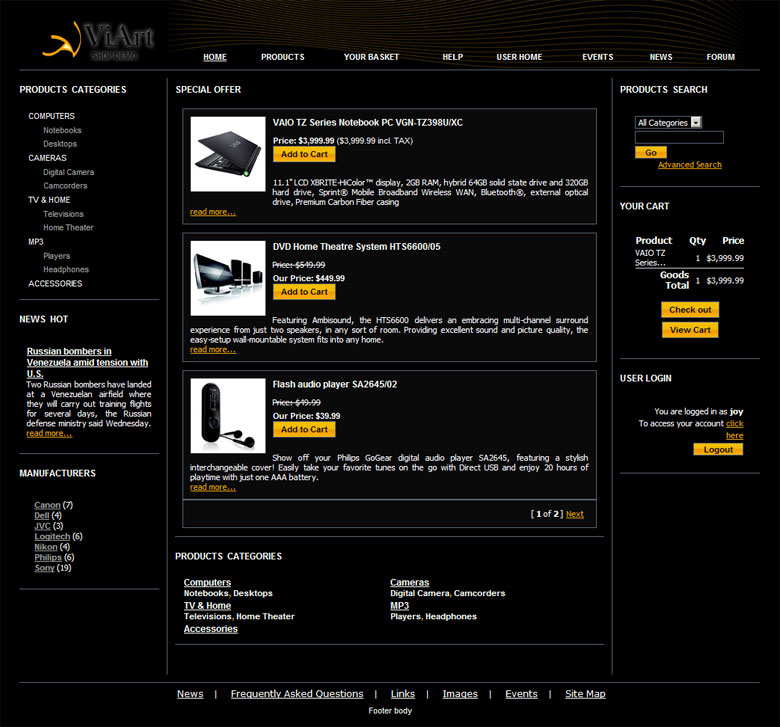Click the ViArt shop logo
780x727 pixels.
click(98, 41)
